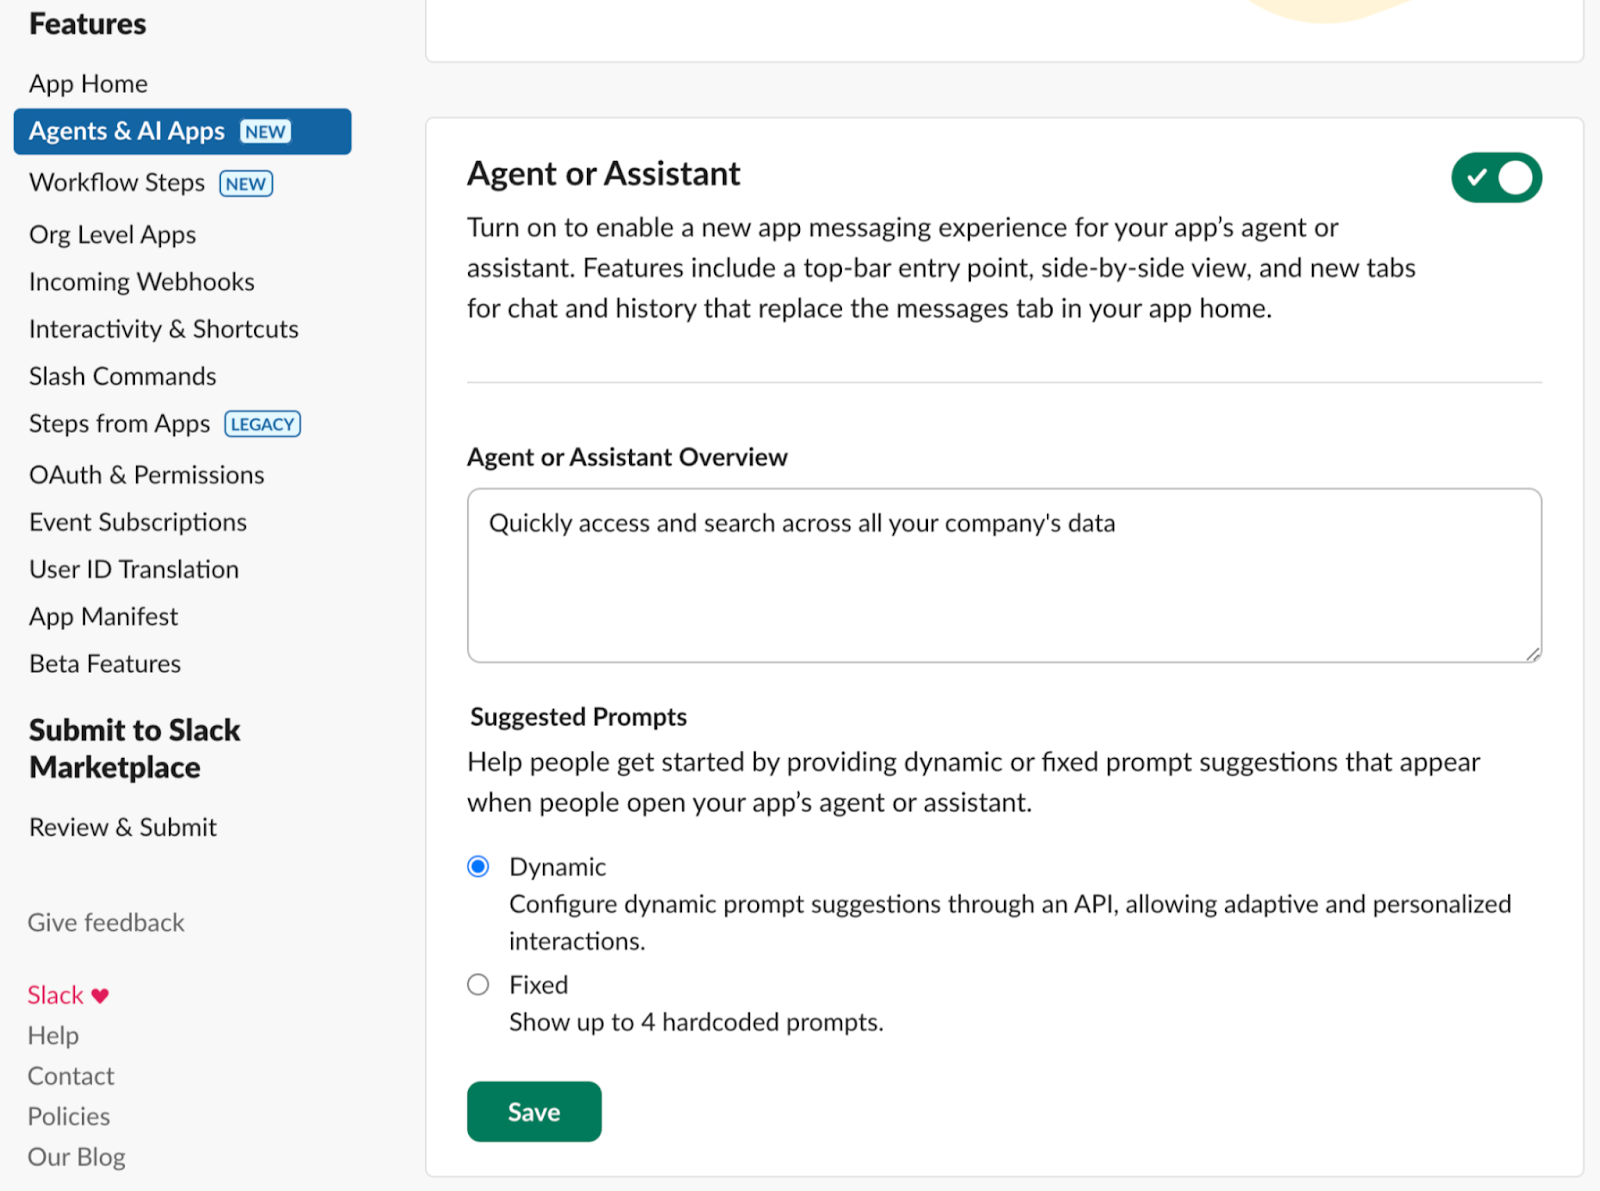
Task: Open Org Level Apps settings
Action: tap(112, 235)
